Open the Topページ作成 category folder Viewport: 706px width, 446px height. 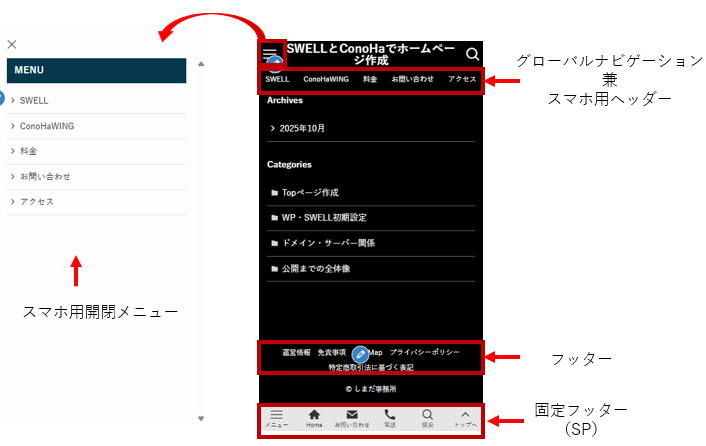(x=371, y=193)
